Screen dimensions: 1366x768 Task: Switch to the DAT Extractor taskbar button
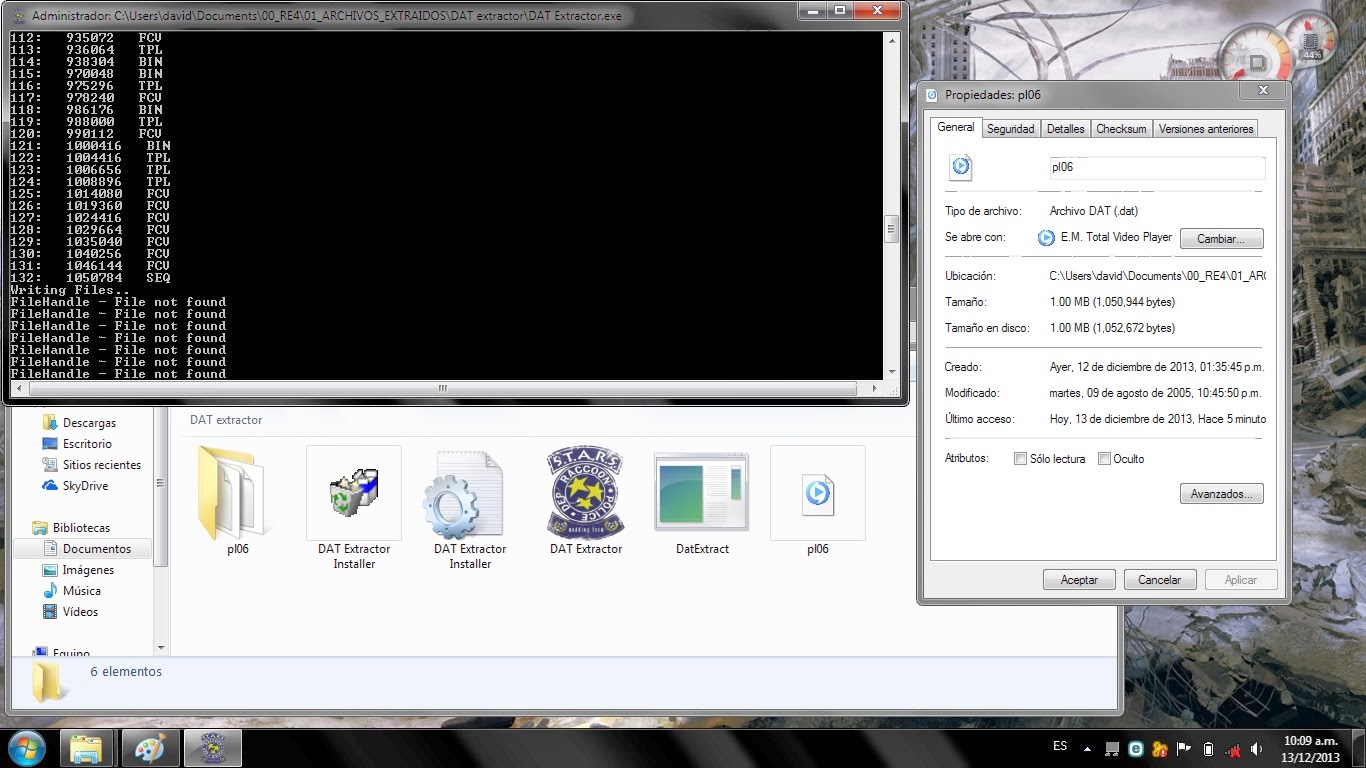coord(212,748)
